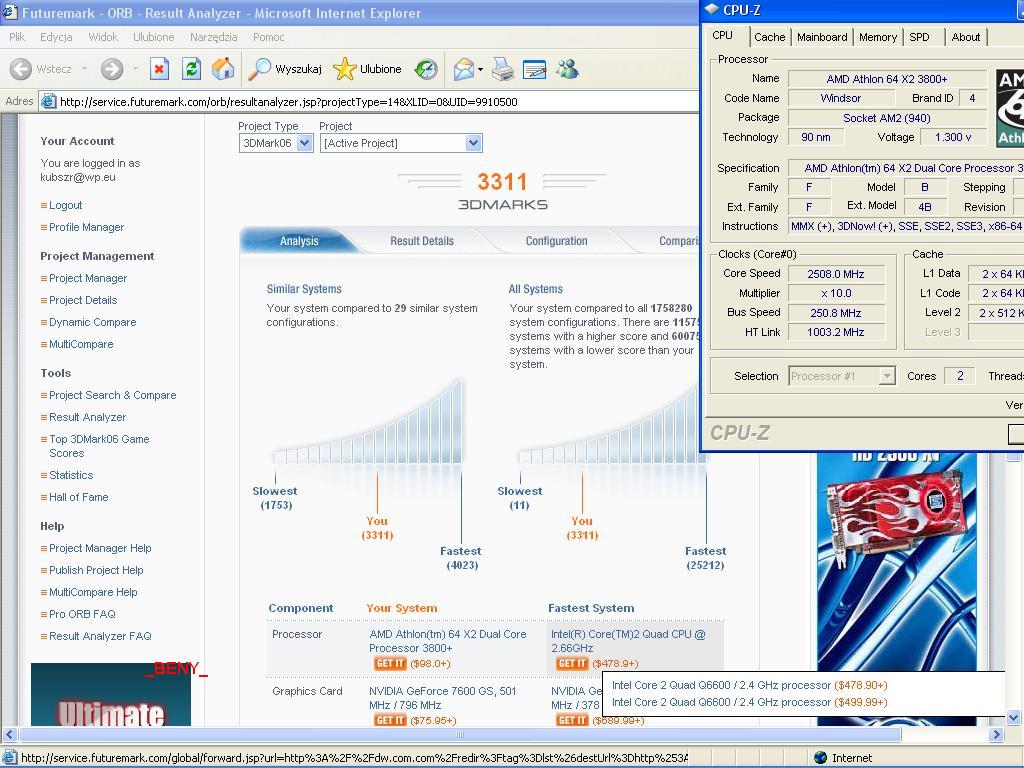Image resolution: width=1024 pixels, height=768 pixels.
Task: Click the Intel Core 2 Quad $499.99+ offer
Action: pyautogui.click(x=749, y=702)
